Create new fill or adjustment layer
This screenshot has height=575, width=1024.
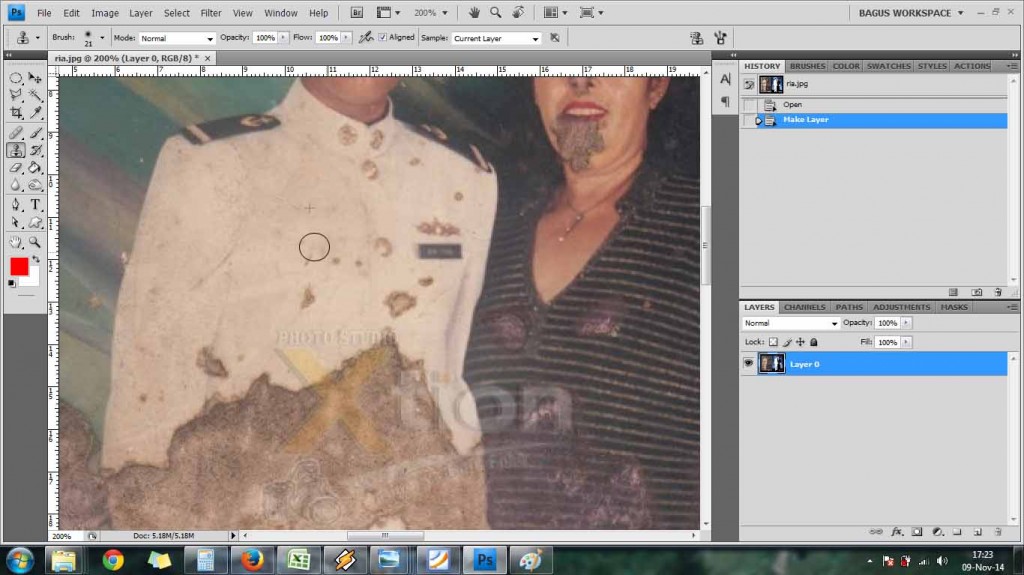coord(937,532)
